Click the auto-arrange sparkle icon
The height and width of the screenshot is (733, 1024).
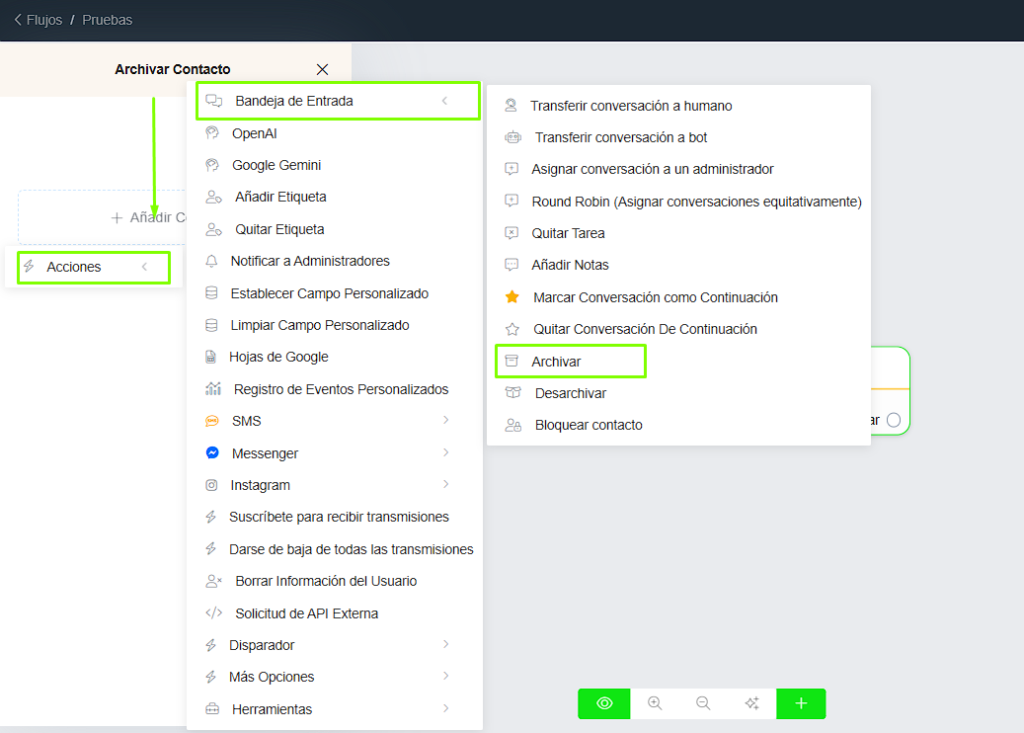[752, 703]
